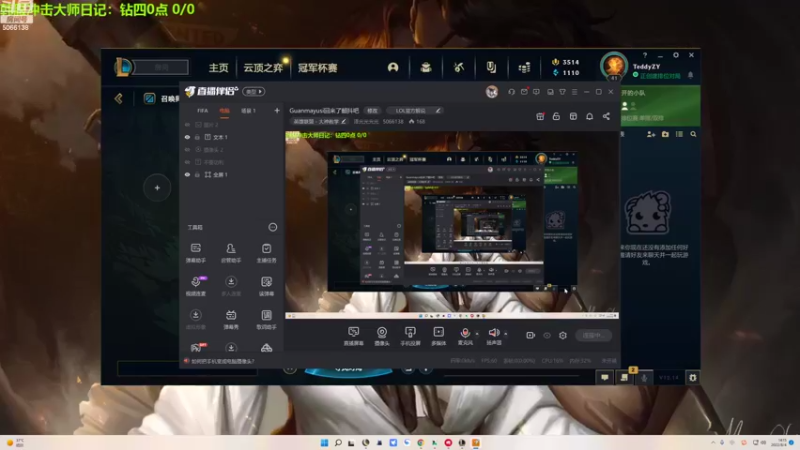800x450 pixels.
Task: Mute the speaker in streaming app
Action: pos(493,333)
